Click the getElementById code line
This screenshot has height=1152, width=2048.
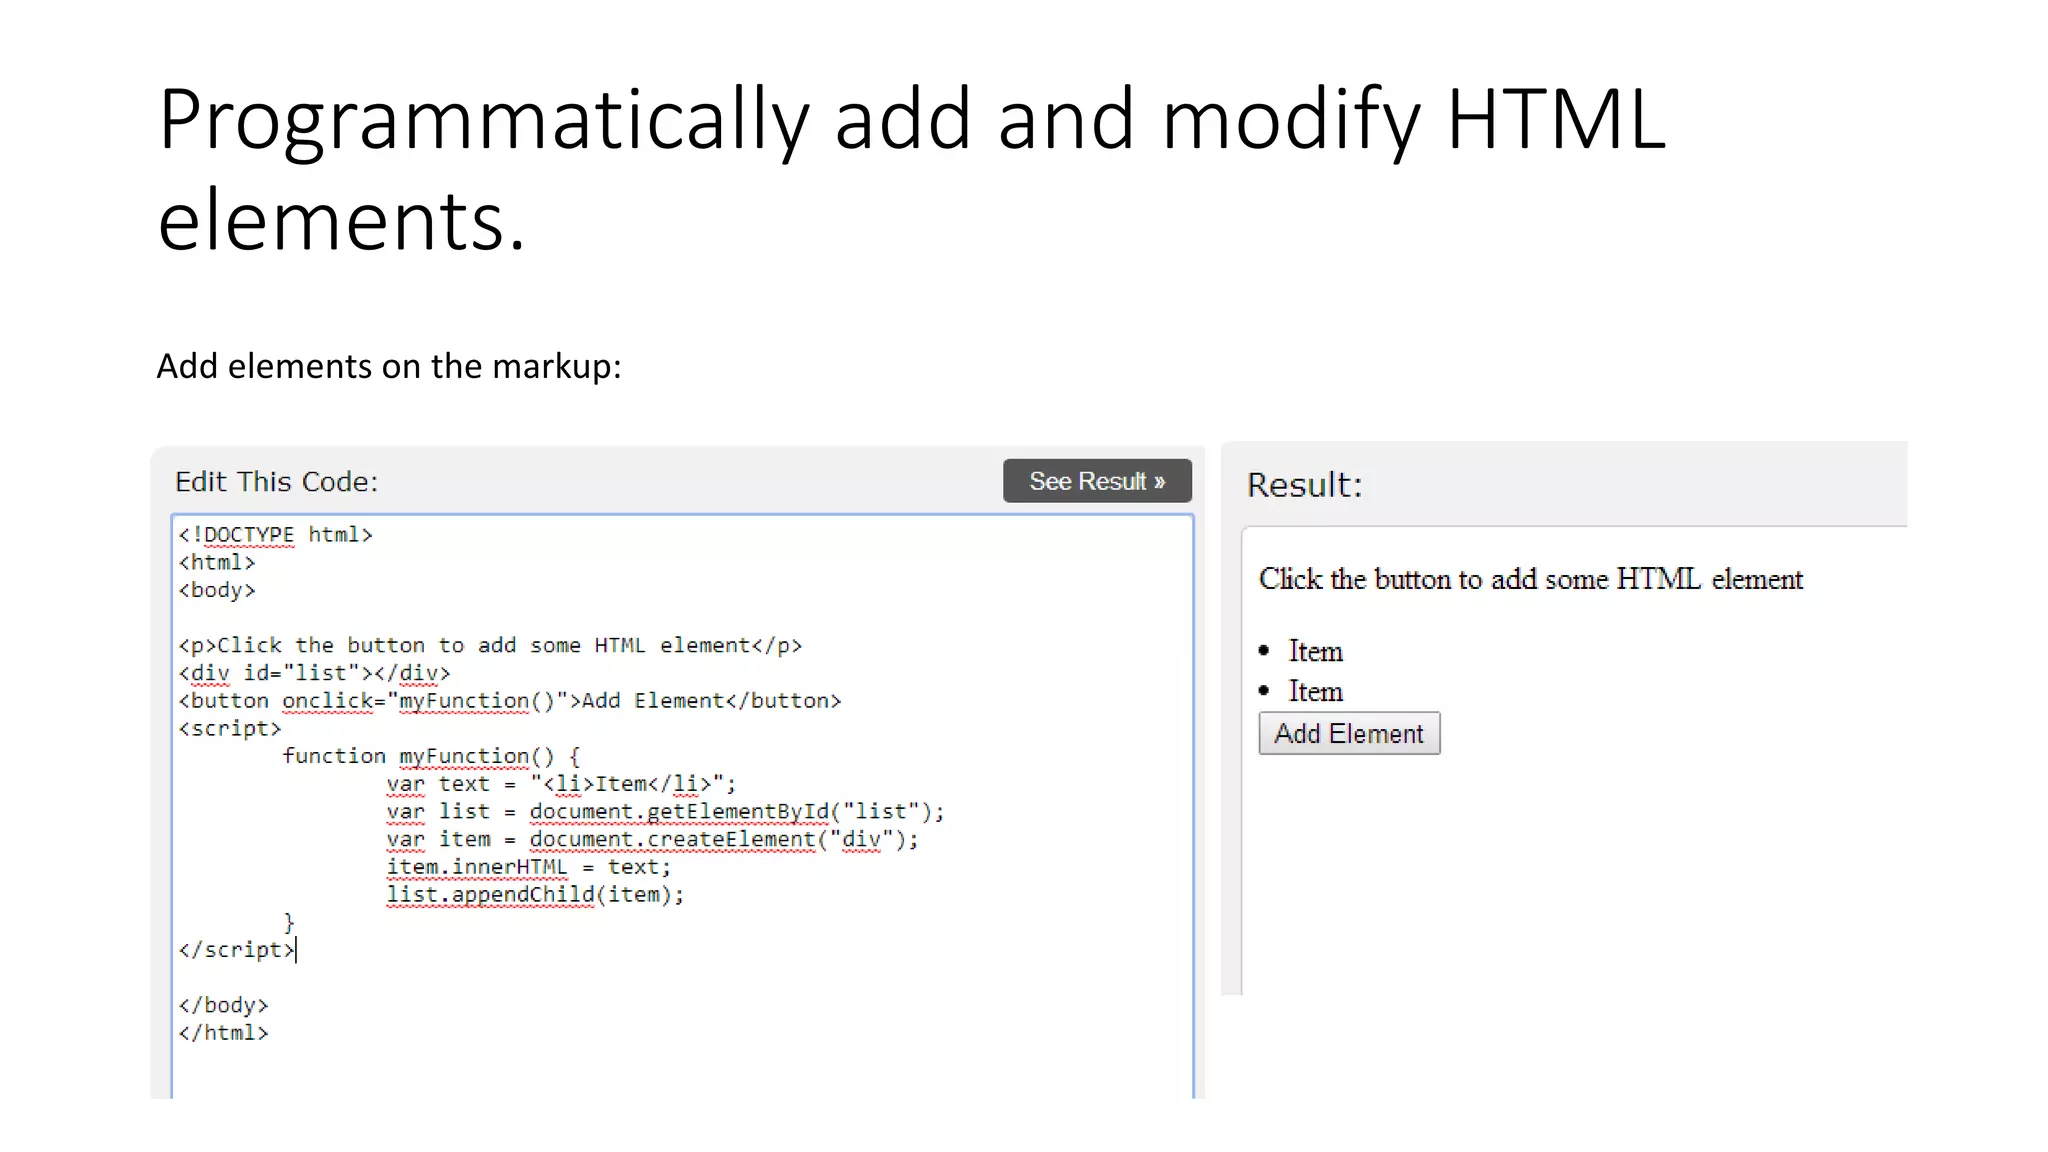[665, 811]
